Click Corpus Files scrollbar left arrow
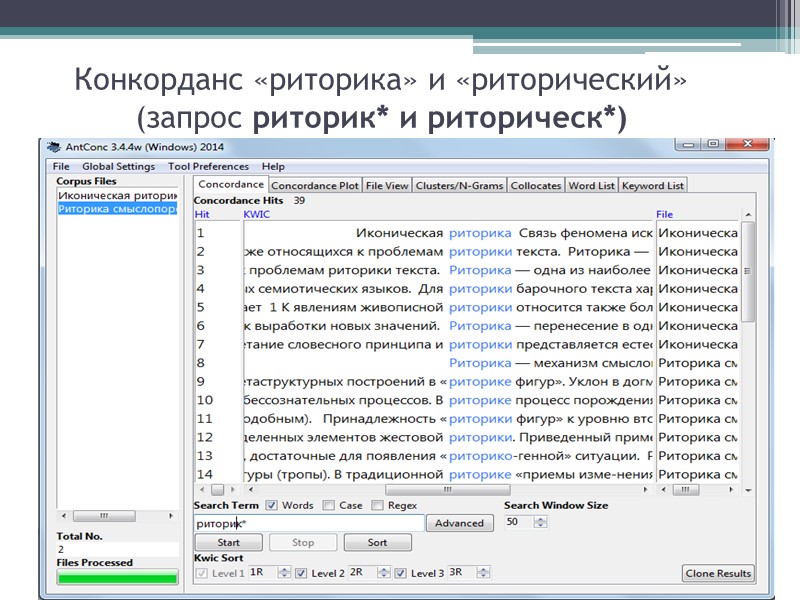This screenshot has width=800, height=600. coord(64,516)
